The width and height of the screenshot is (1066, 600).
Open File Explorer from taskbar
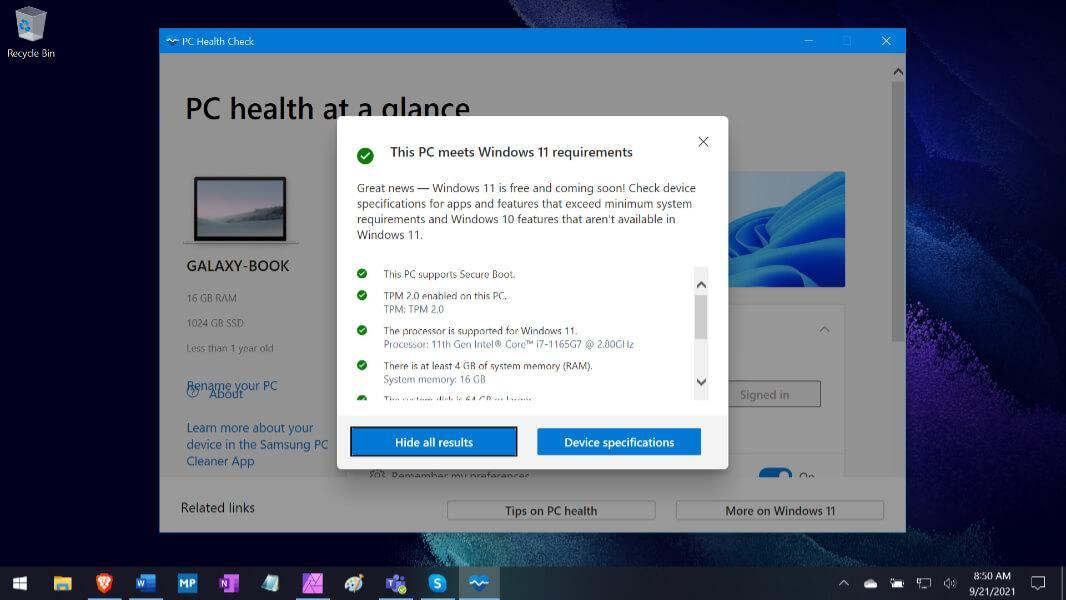coord(63,583)
